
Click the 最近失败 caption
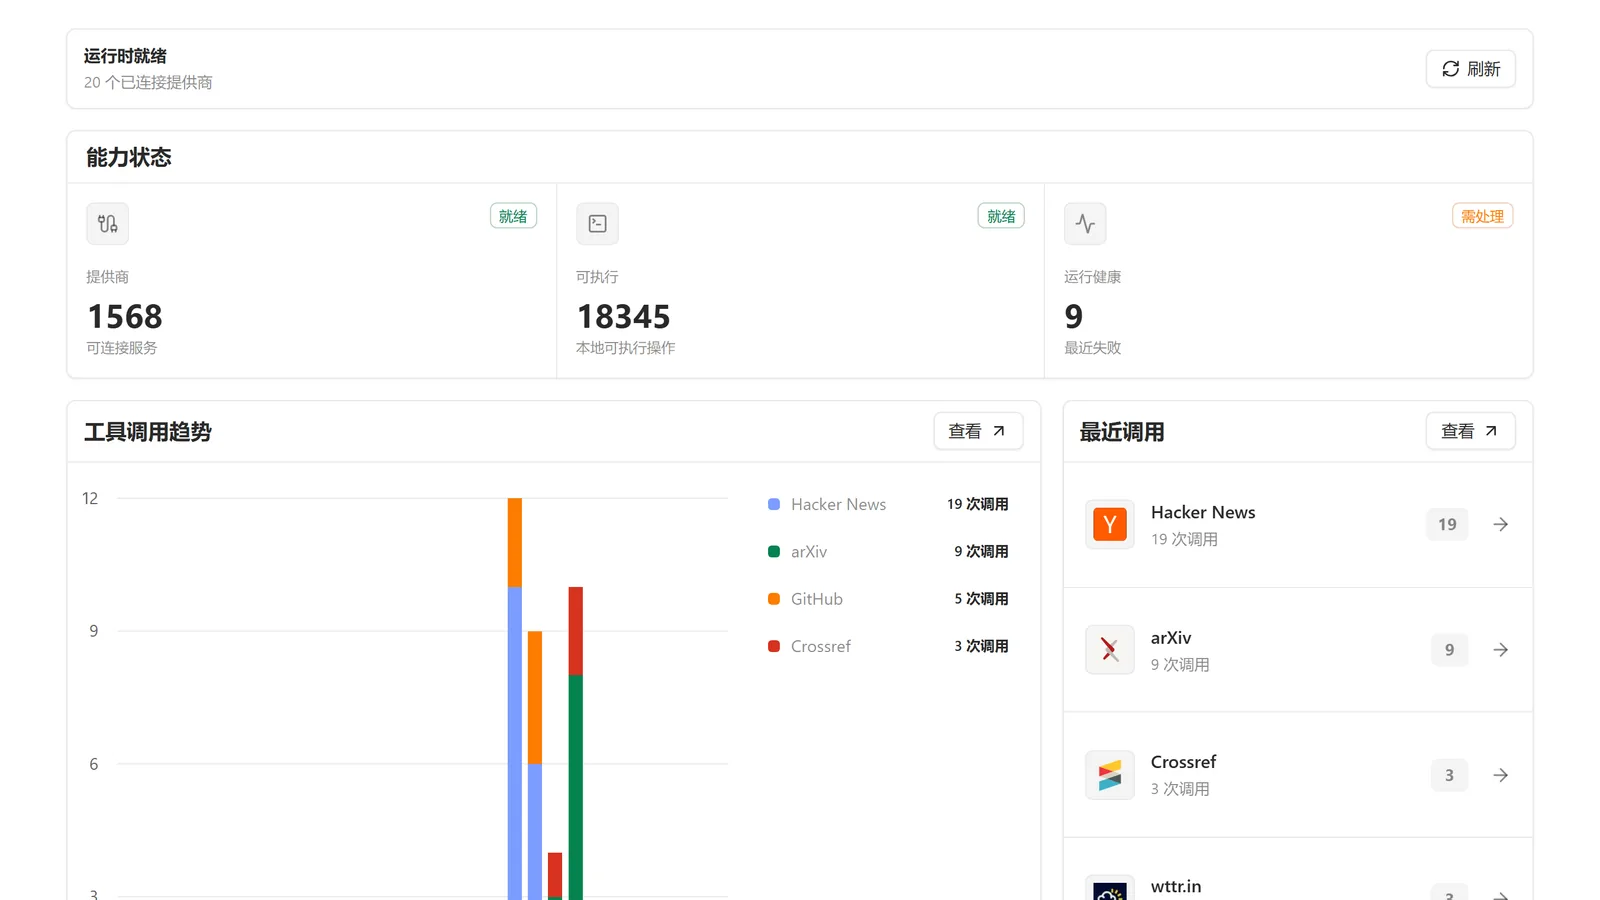pyautogui.click(x=1092, y=348)
